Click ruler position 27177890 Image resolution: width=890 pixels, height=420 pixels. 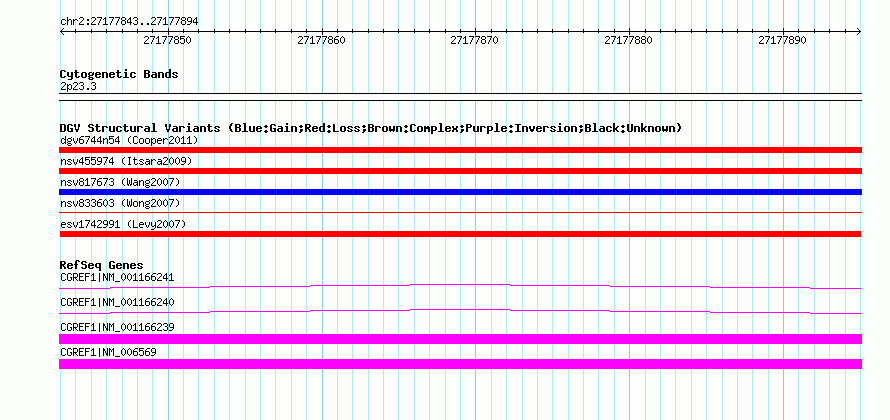pos(783,40)
